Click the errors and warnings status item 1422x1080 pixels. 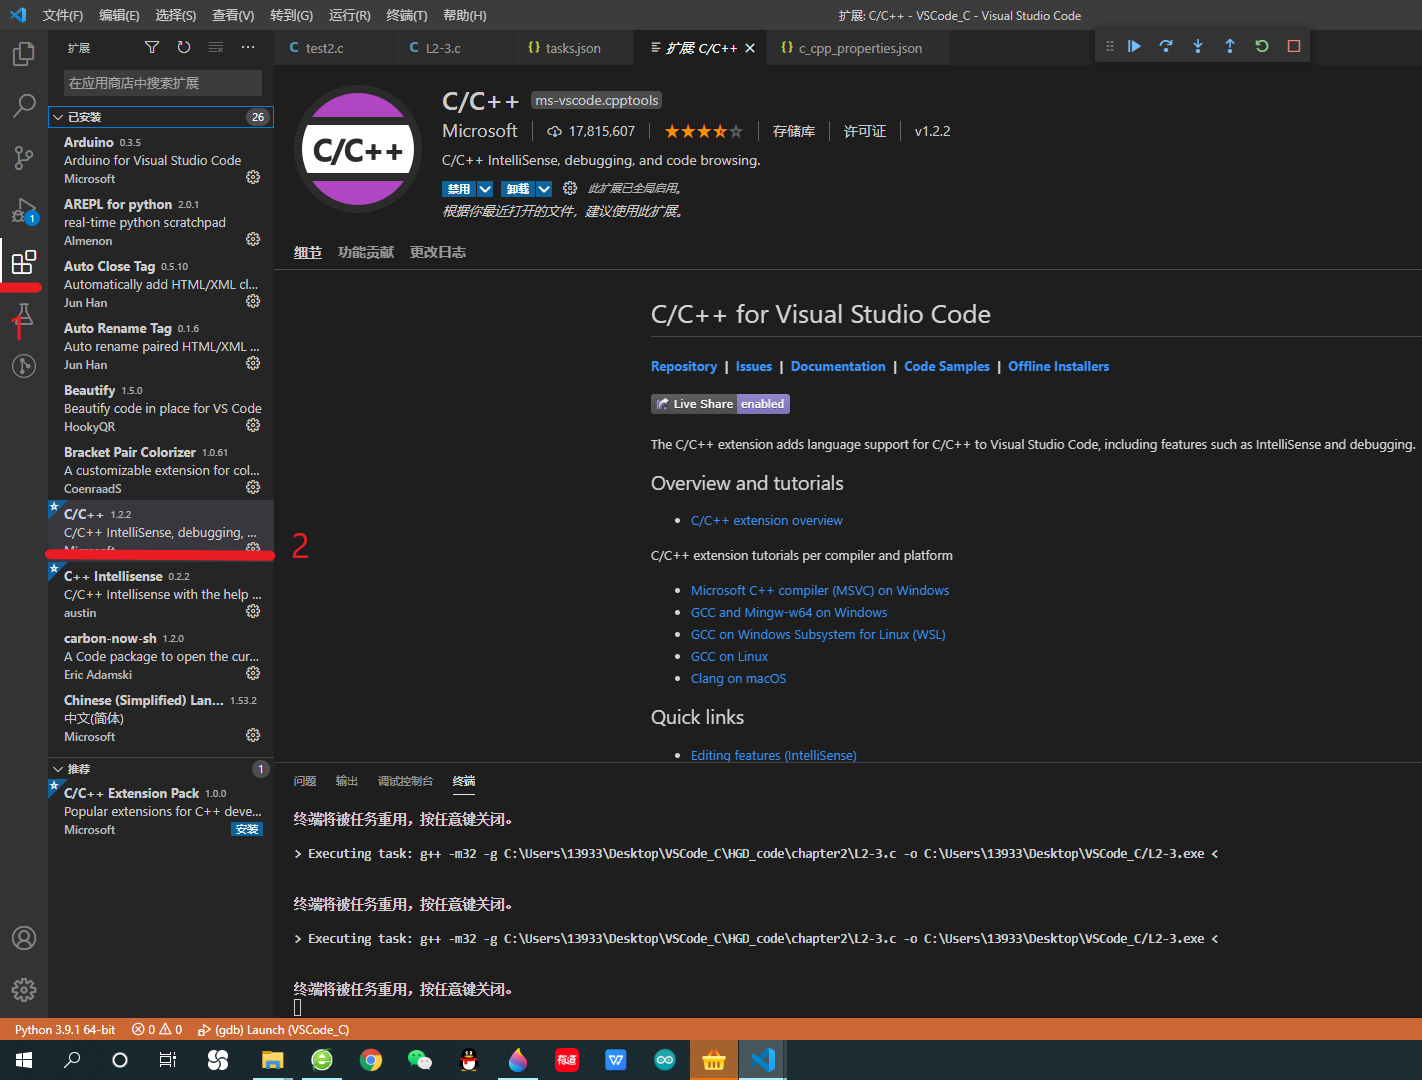click(157, 1029)
